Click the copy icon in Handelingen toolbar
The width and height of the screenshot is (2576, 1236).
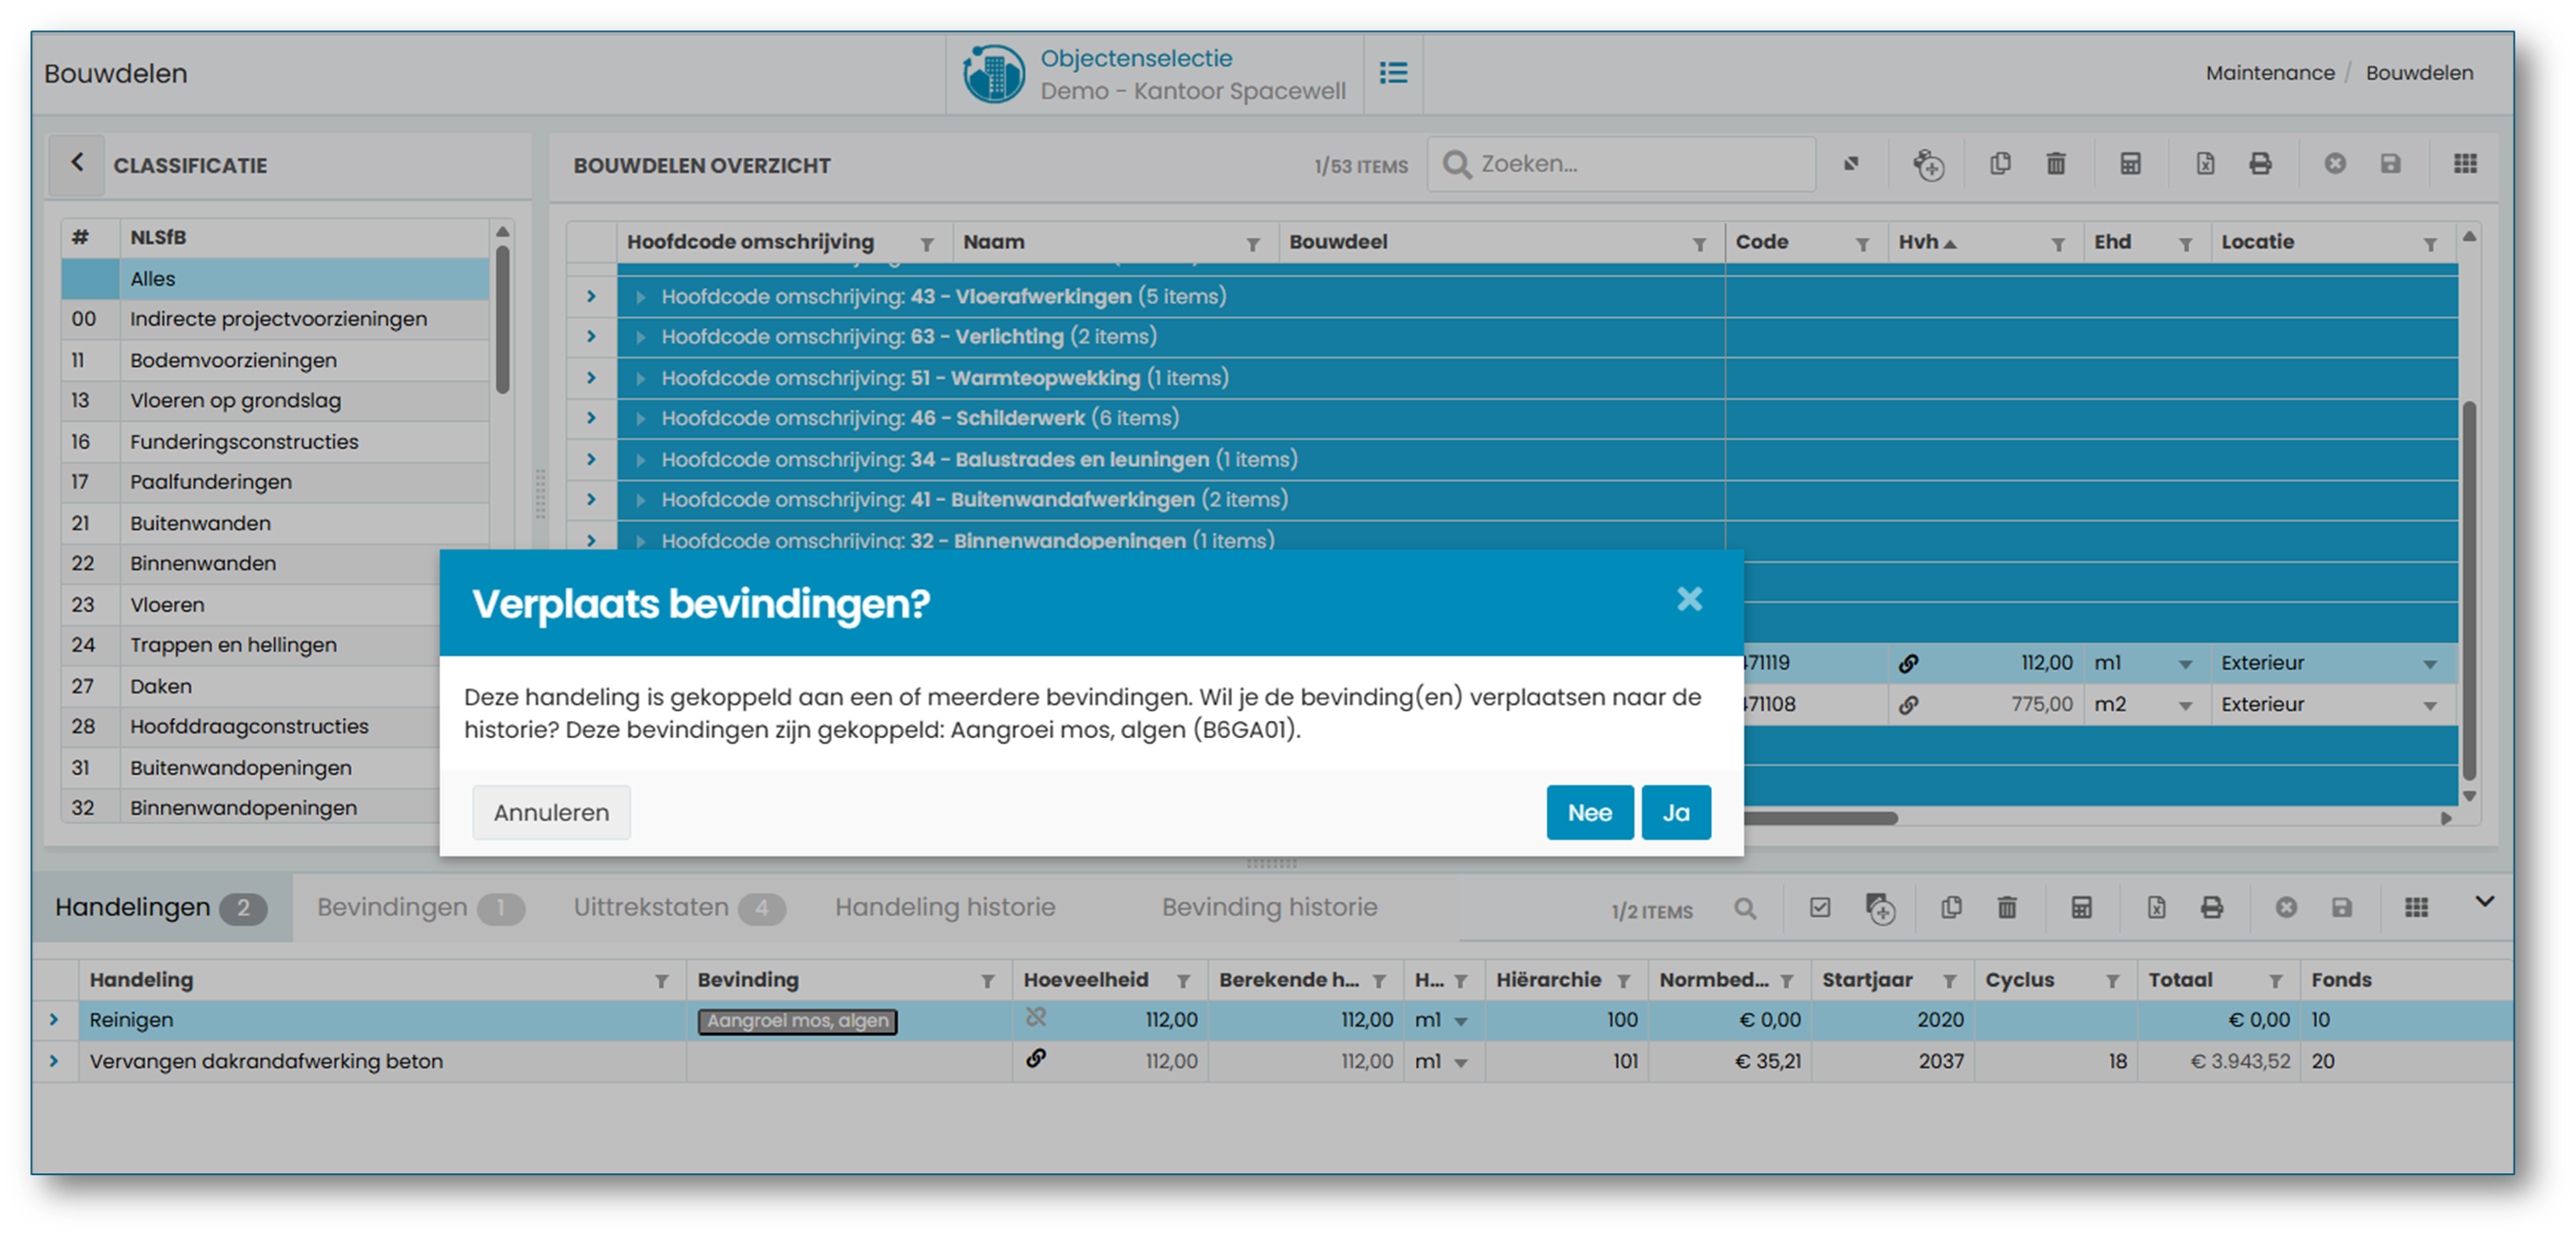point(1951,908)
